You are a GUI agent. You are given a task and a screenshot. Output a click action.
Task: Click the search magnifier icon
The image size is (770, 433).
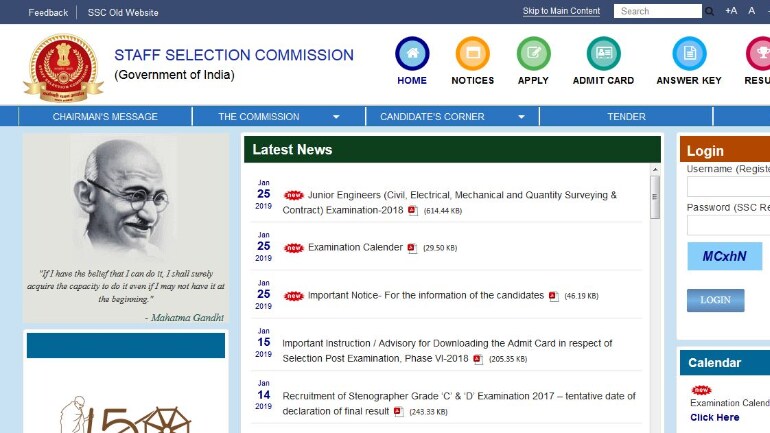709,12
